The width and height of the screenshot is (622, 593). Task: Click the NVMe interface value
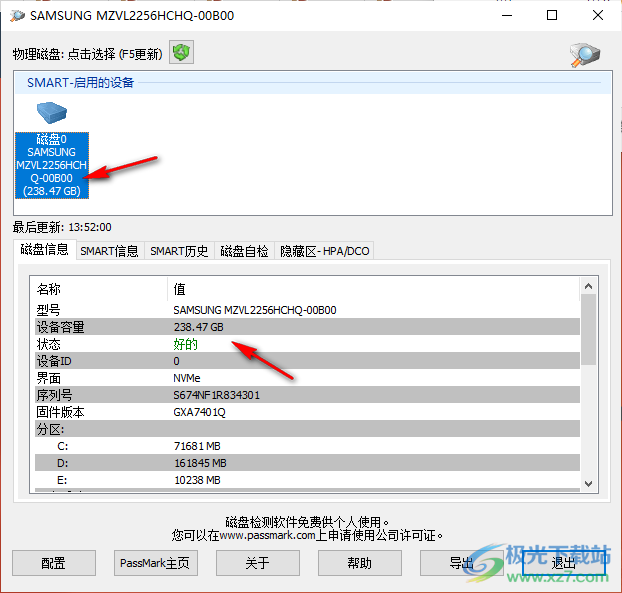(x=187, y=378)
